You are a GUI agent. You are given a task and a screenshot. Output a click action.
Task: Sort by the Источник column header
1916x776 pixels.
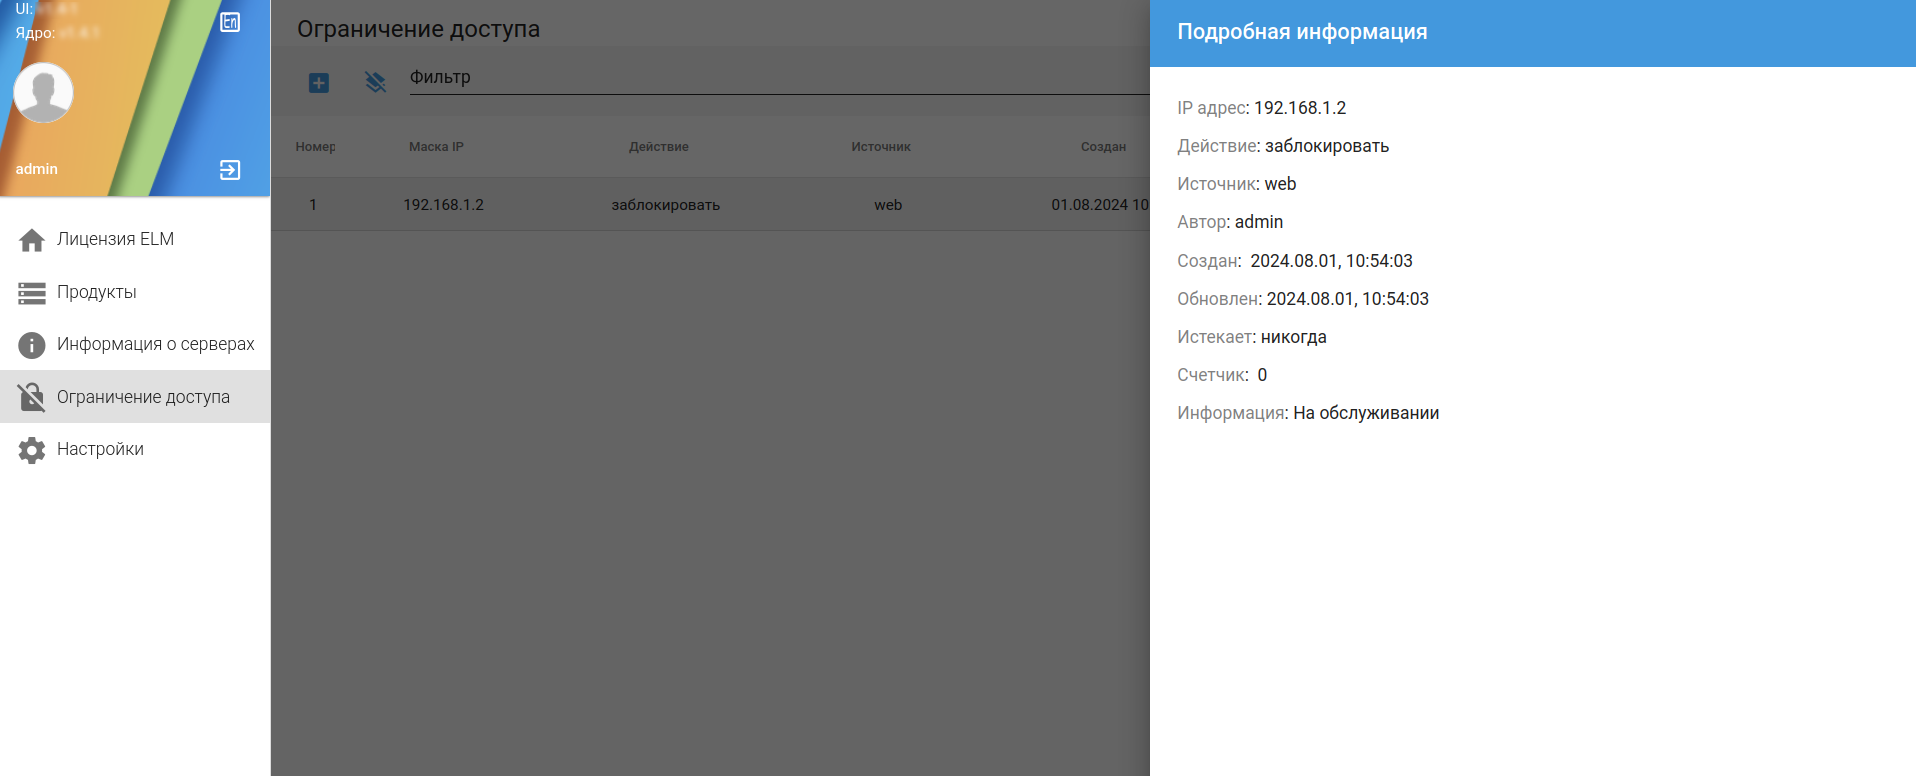tap(881, 147)
